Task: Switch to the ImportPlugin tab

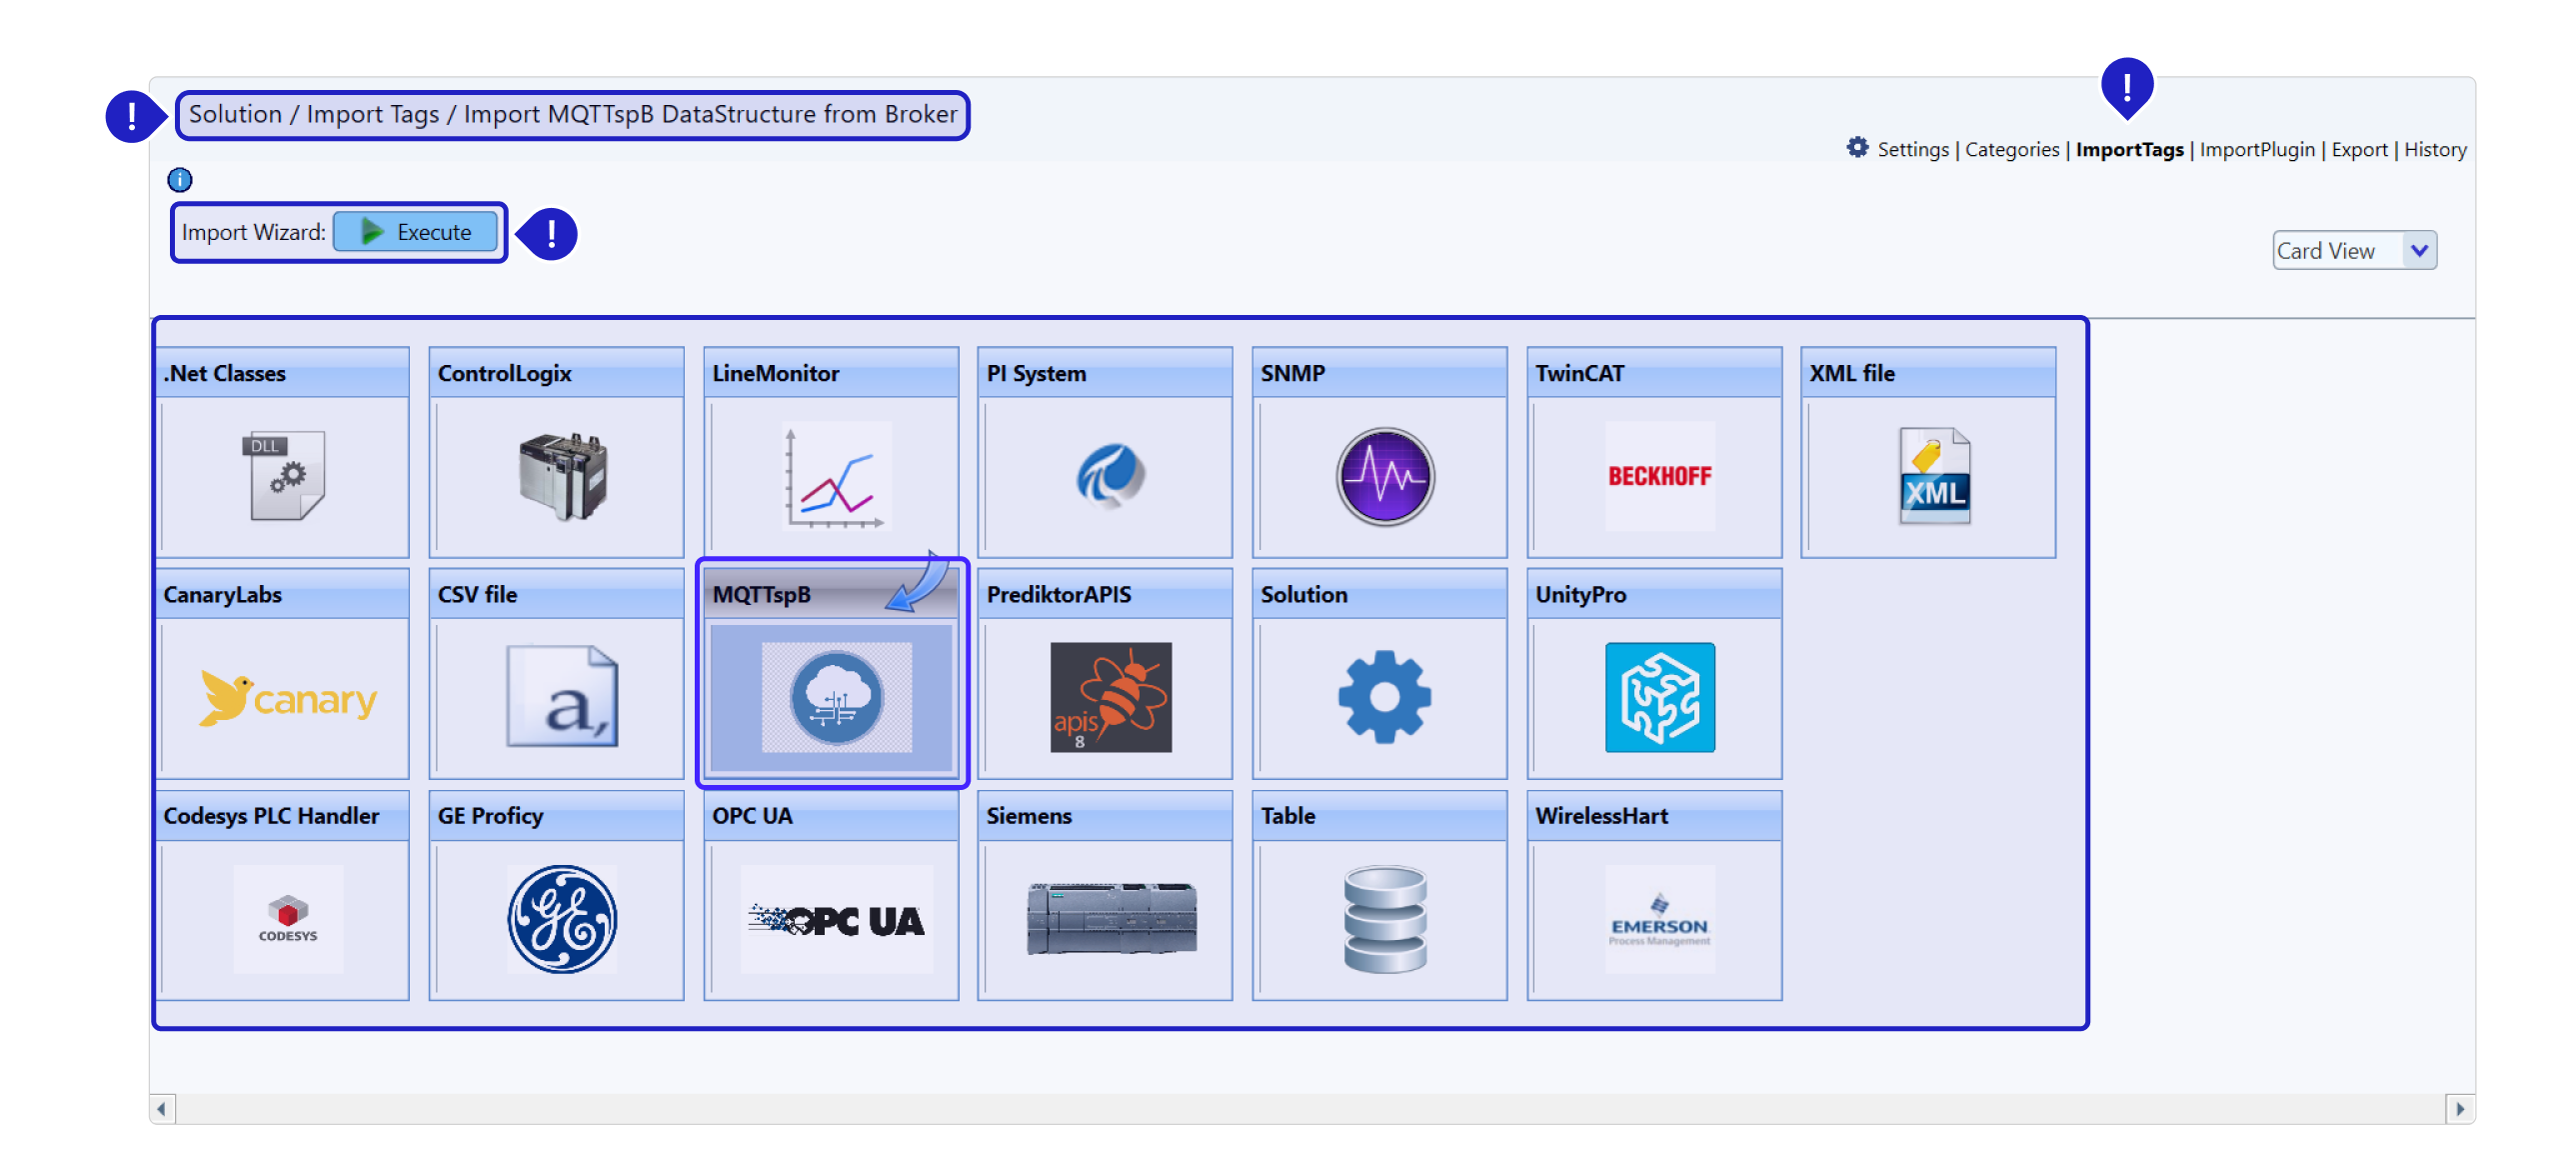Action: tap(2256, 150)
